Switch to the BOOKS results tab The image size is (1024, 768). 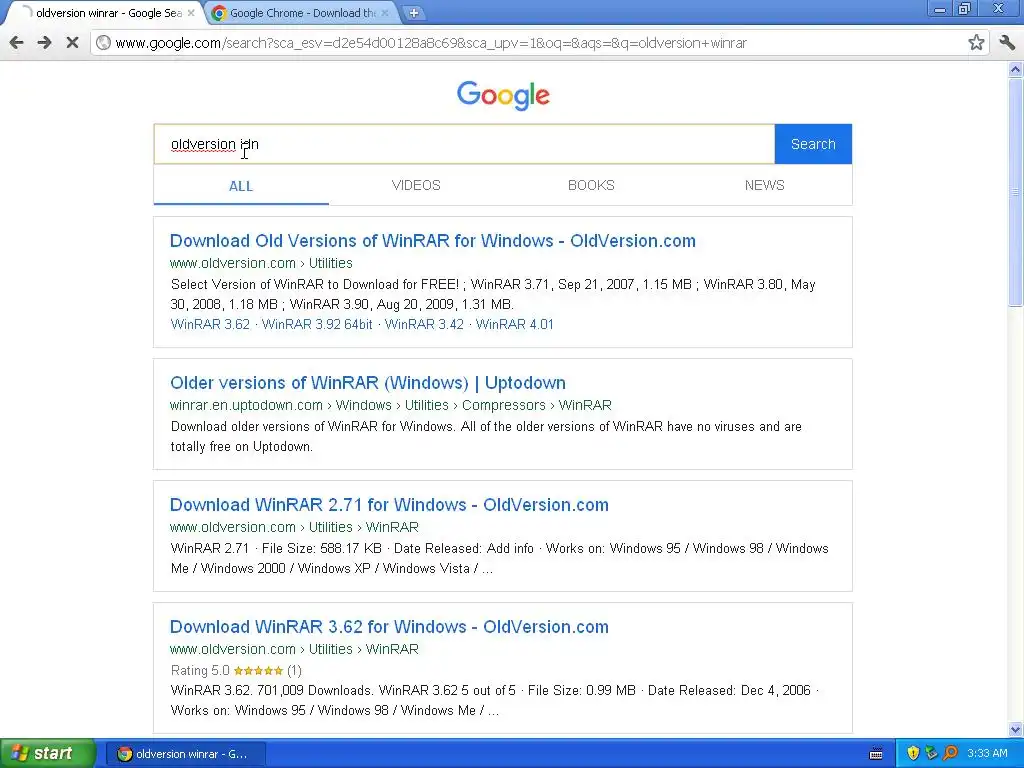coord(591,185)
